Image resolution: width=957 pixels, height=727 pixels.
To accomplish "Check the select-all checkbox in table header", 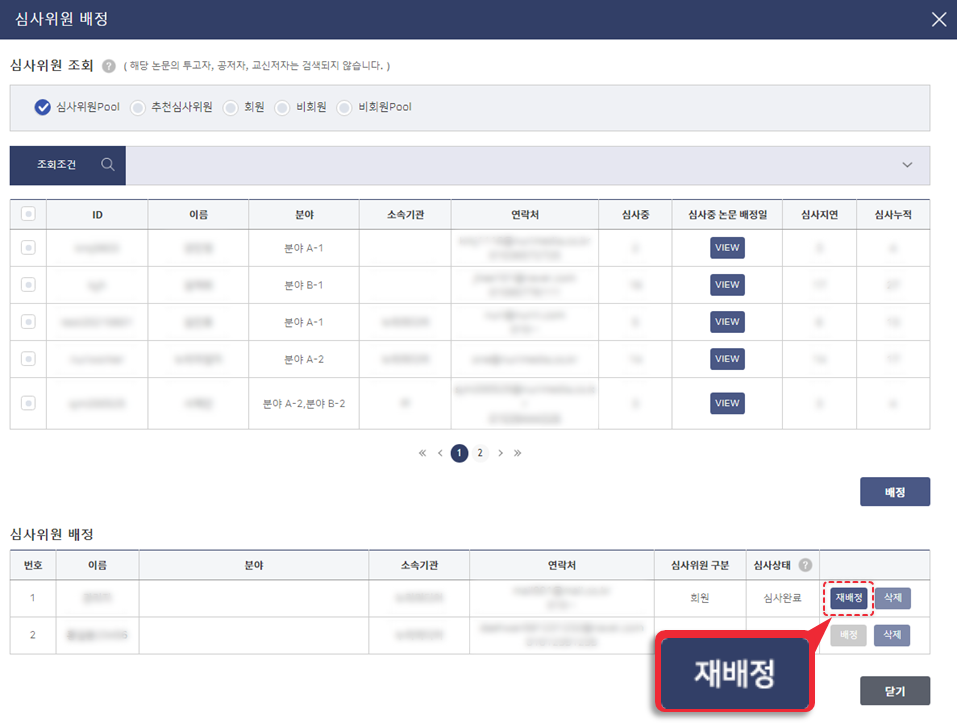I will click(x=28, y=213).
